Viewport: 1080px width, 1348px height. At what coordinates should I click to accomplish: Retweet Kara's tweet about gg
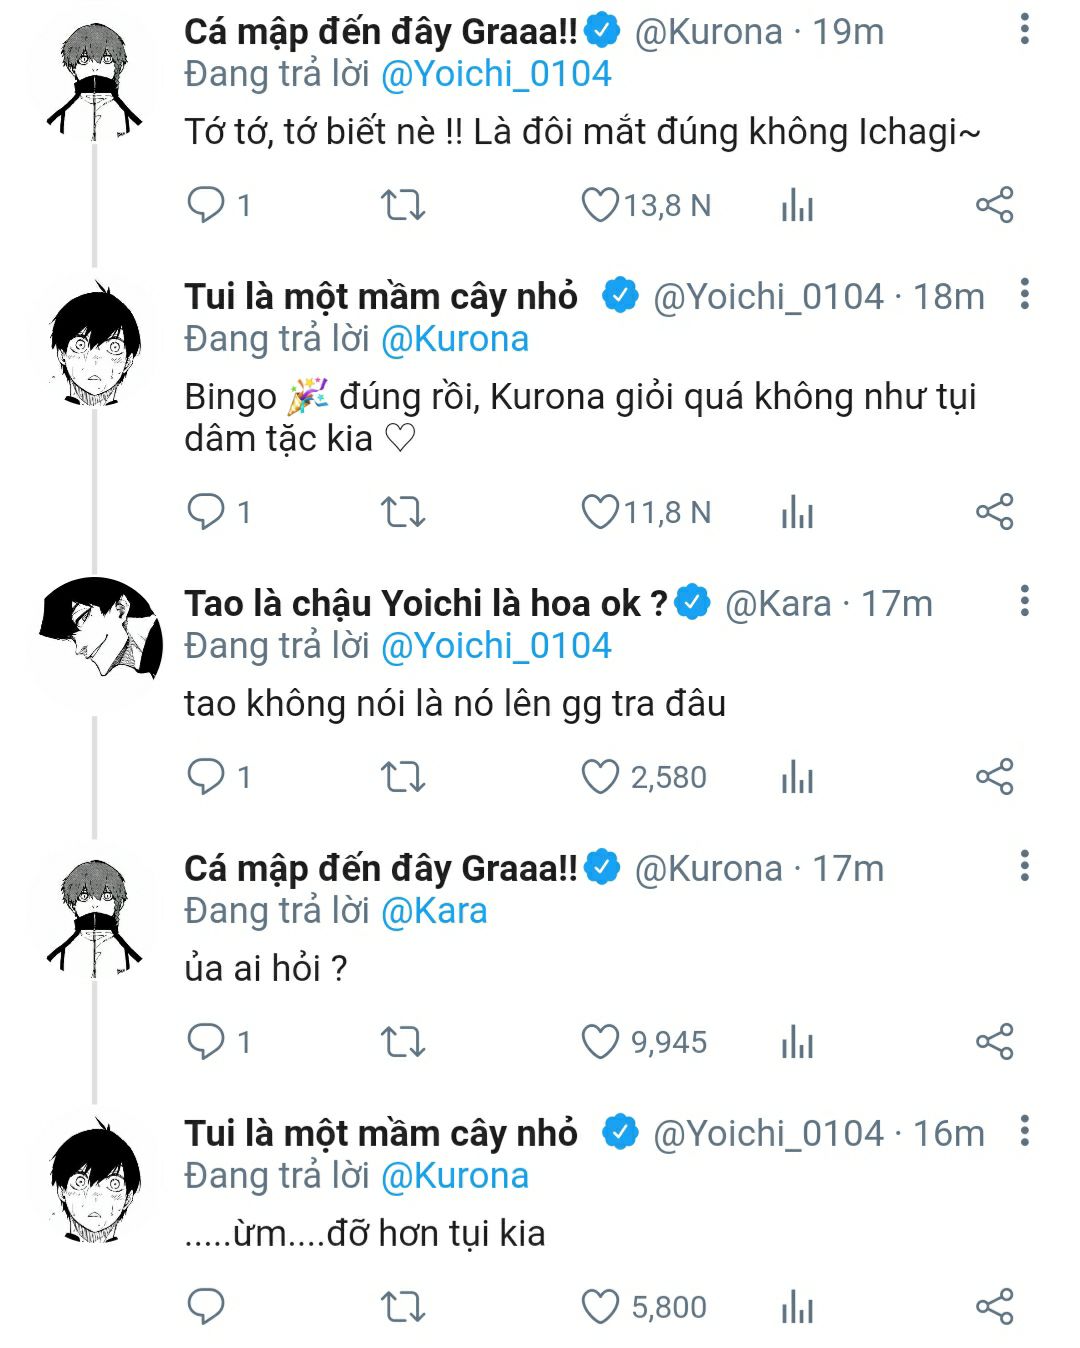pyautogui.click(x=403, y=777)
